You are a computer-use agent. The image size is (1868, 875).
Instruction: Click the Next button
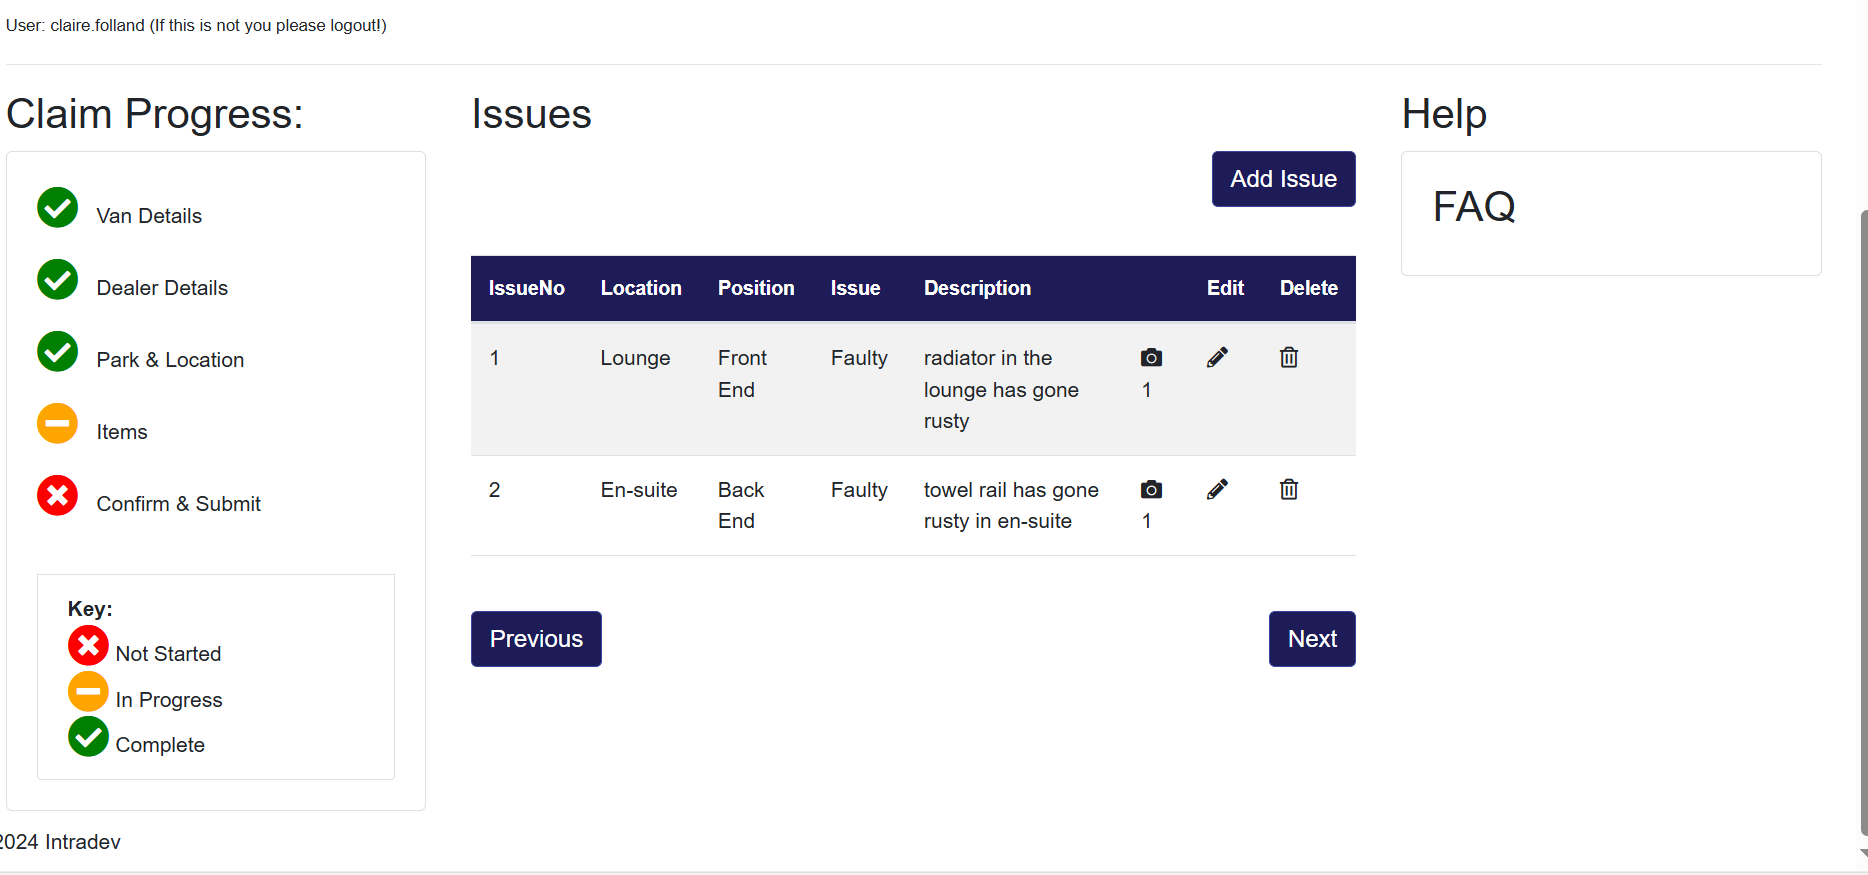[1312, 639]
